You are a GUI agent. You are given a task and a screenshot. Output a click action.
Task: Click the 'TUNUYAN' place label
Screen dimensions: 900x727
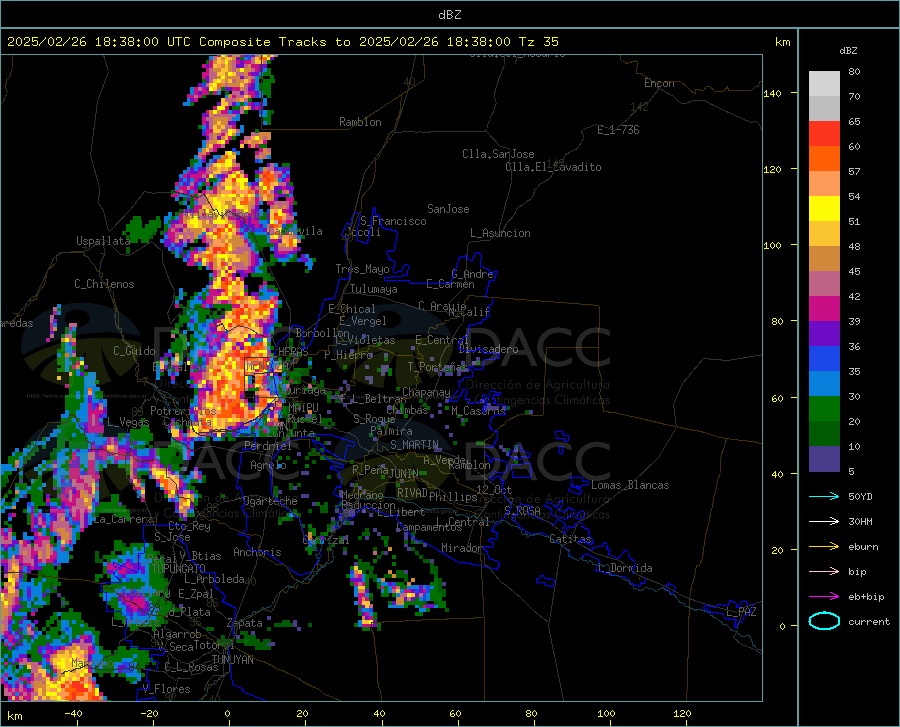232,660
